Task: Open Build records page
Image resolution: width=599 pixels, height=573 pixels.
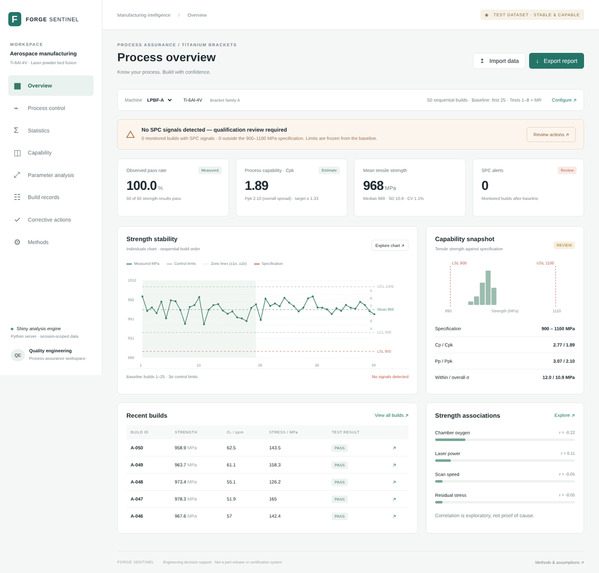Action: tap(51, 197)
